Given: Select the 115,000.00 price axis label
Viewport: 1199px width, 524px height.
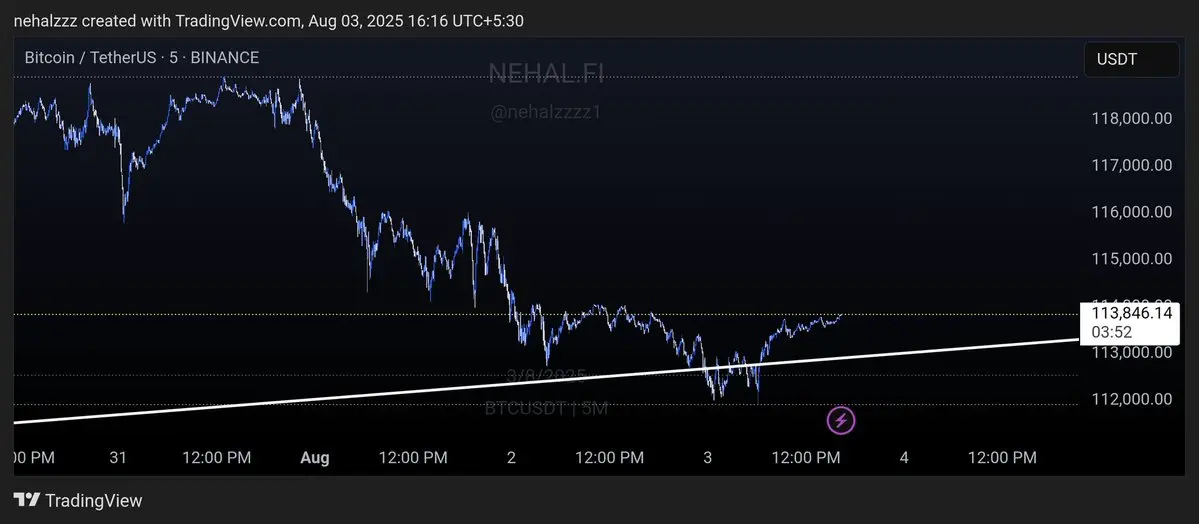Looking at the screenshot, I should pyautogui.click(x=1131, y=259).
